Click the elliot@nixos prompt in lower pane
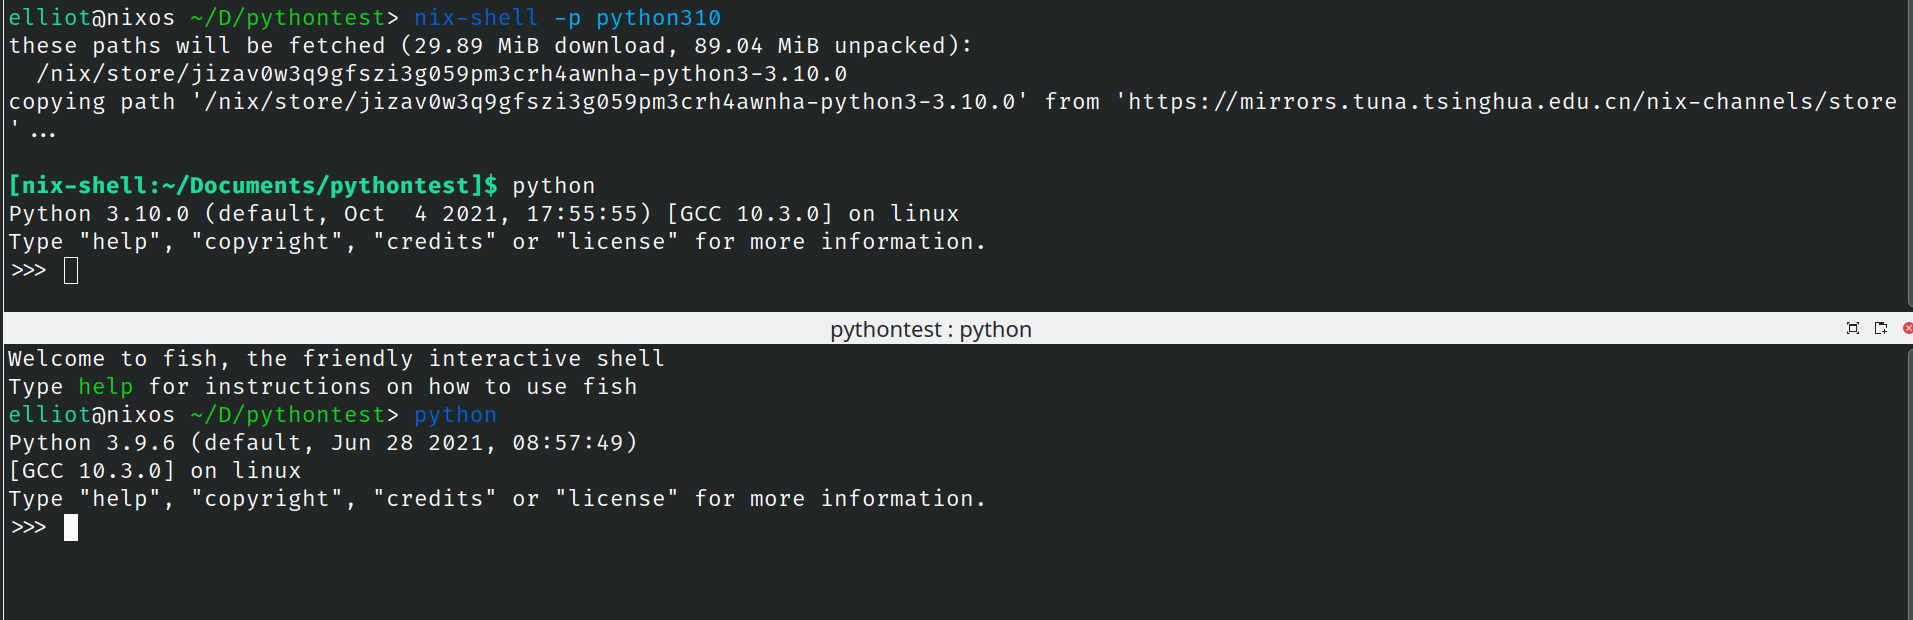Viewport: 1913px width, 620px height. (x=92, y=415)
